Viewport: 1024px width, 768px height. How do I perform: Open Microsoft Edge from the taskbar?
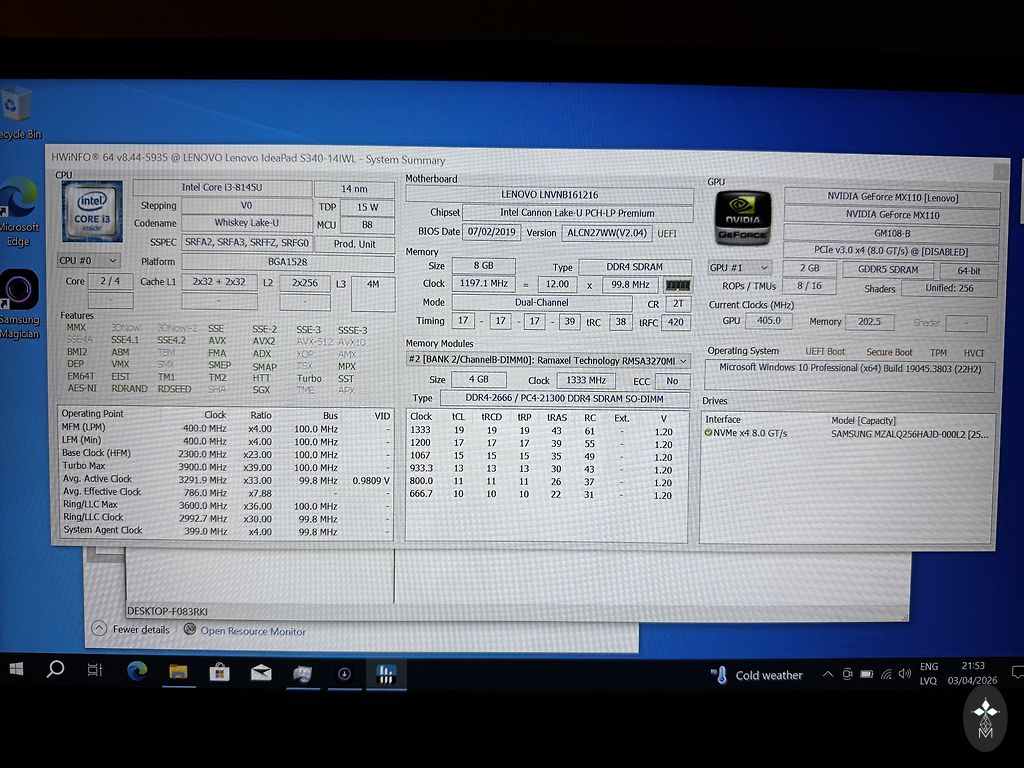(x=137, y=672)
